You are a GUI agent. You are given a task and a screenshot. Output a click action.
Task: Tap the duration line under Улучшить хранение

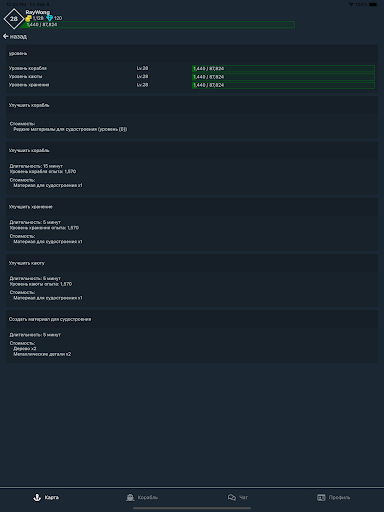pos(35,222)
